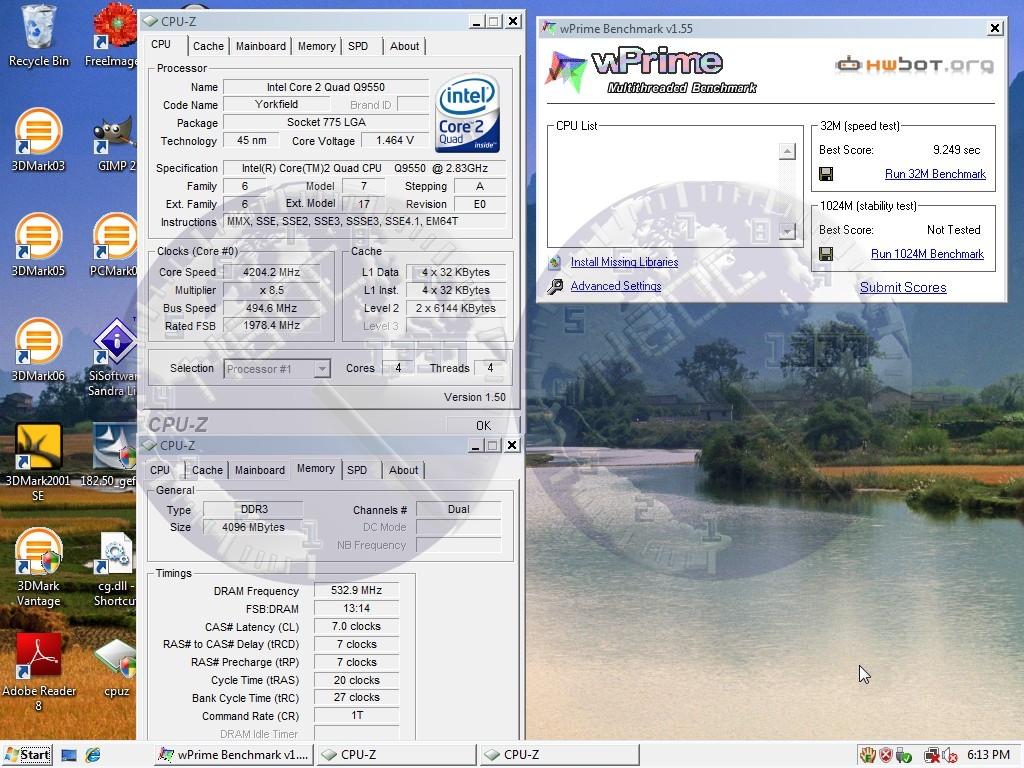Close the wPrime Benchmark window
This screenshot has height=768, width=1024.
(x=995, y=28)
